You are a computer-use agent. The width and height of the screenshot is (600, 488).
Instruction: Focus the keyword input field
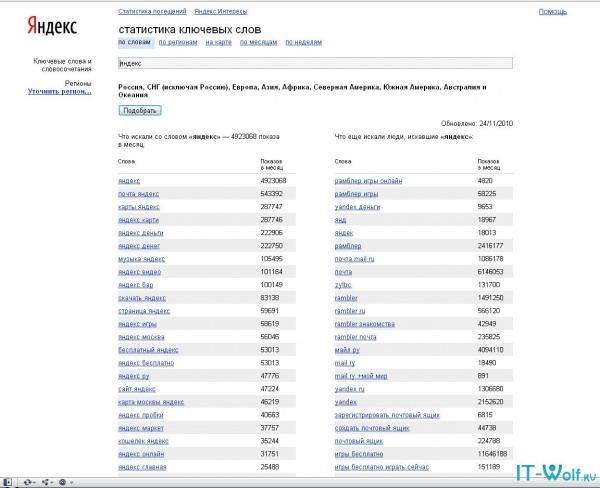[x=315, y=63]
